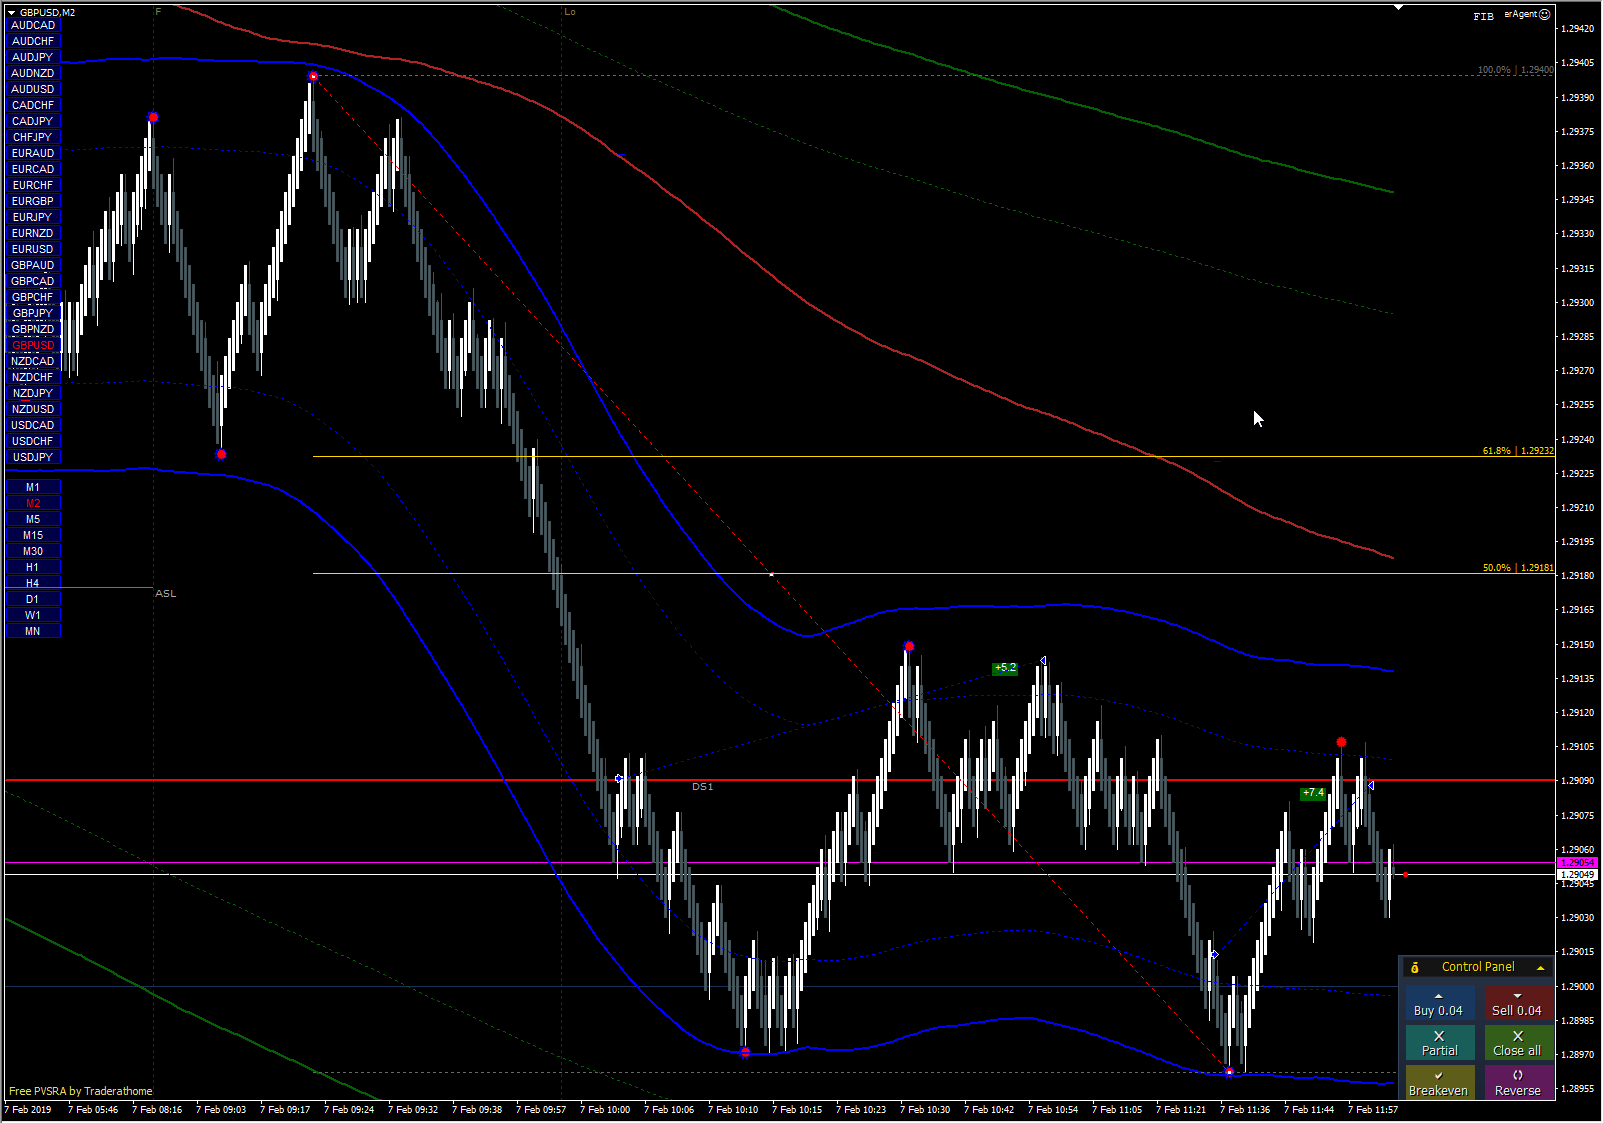
Task: Select the EURJPY symbol button
Action: [x=33, y=217]
